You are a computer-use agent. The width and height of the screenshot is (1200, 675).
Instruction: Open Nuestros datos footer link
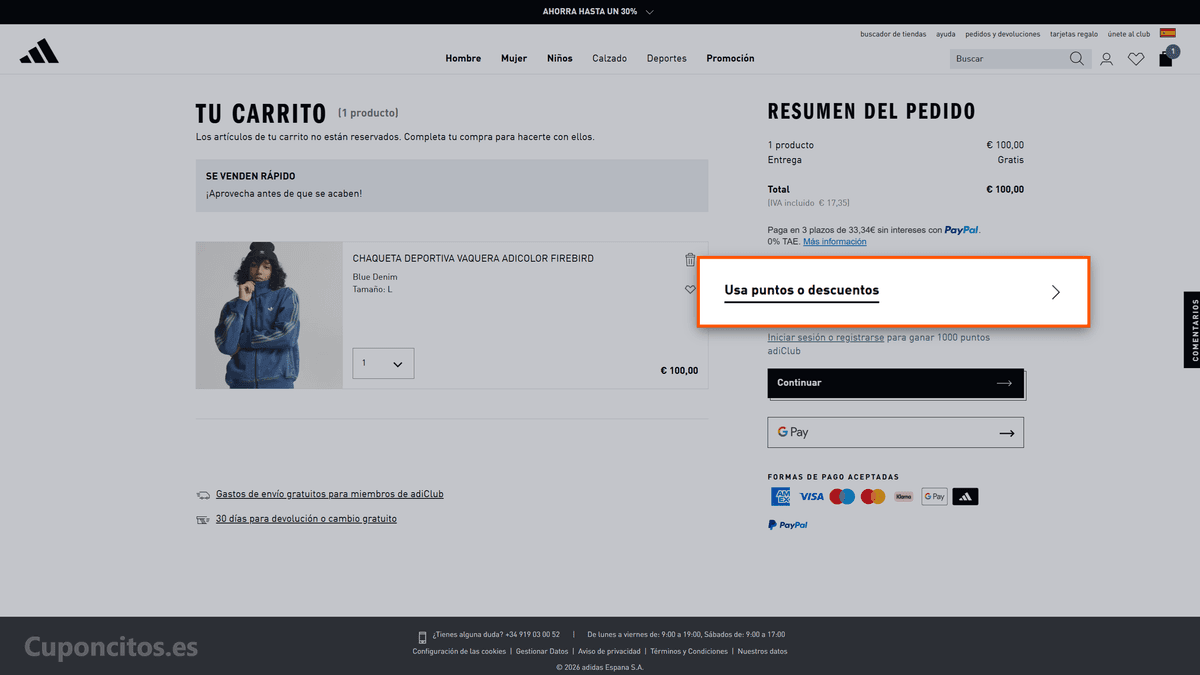coord(762,651)
